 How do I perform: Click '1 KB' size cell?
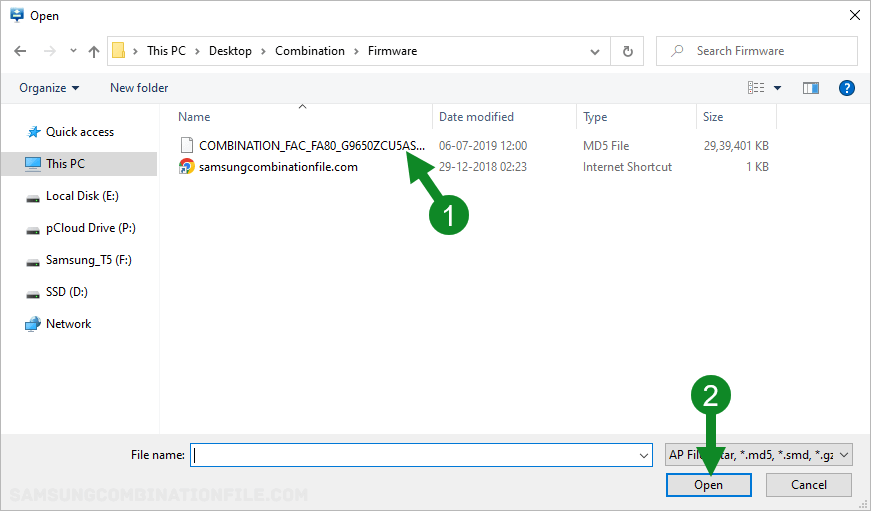tap(757, 167)
